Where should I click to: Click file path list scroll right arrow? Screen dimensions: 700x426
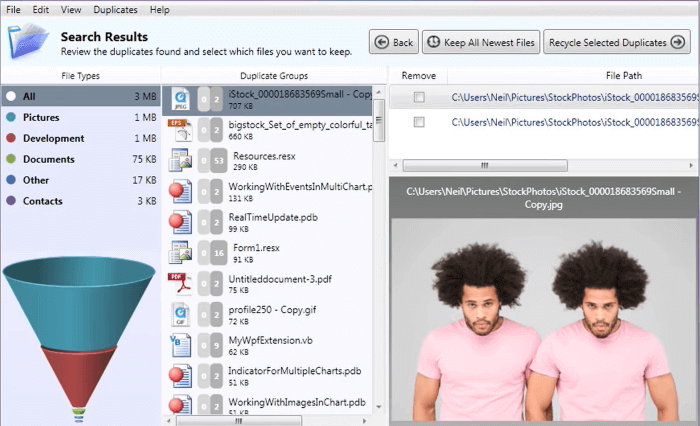[x=691, y=165]
